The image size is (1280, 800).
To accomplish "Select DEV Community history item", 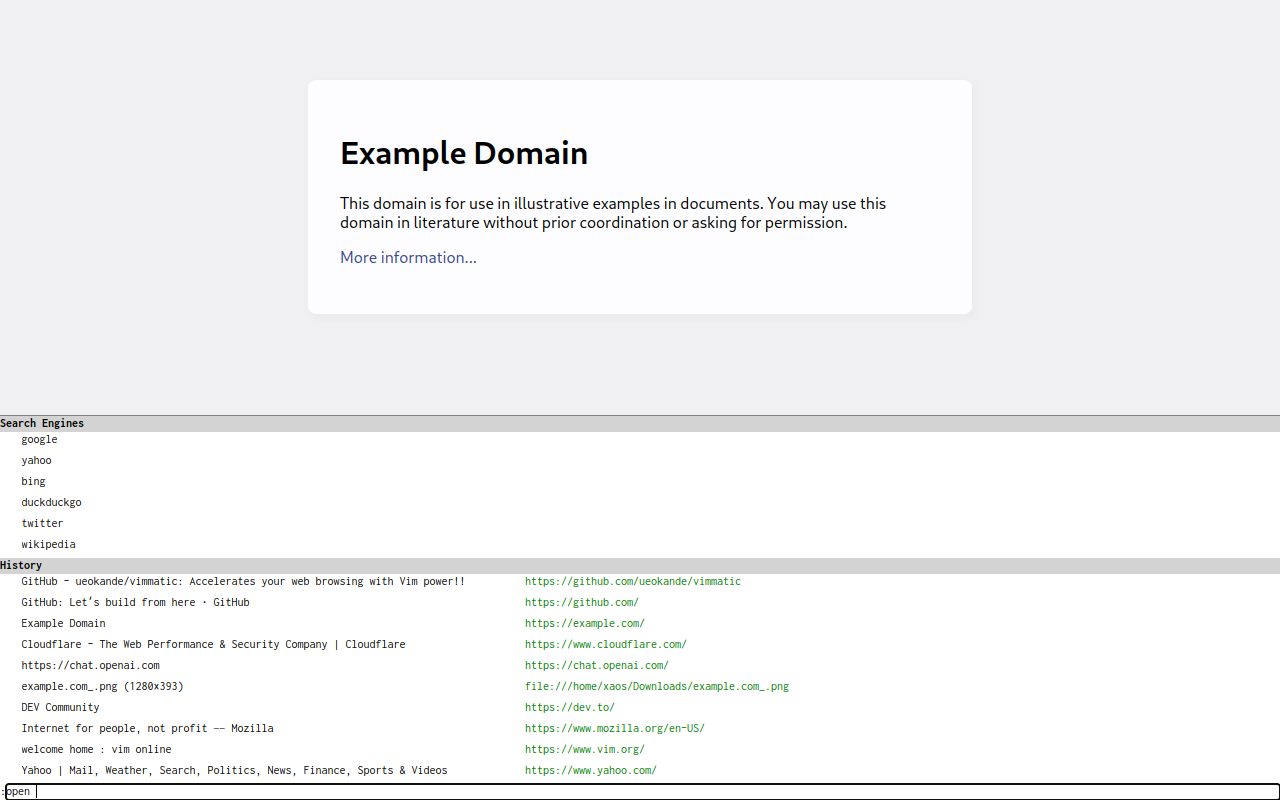I will point(61,708).
